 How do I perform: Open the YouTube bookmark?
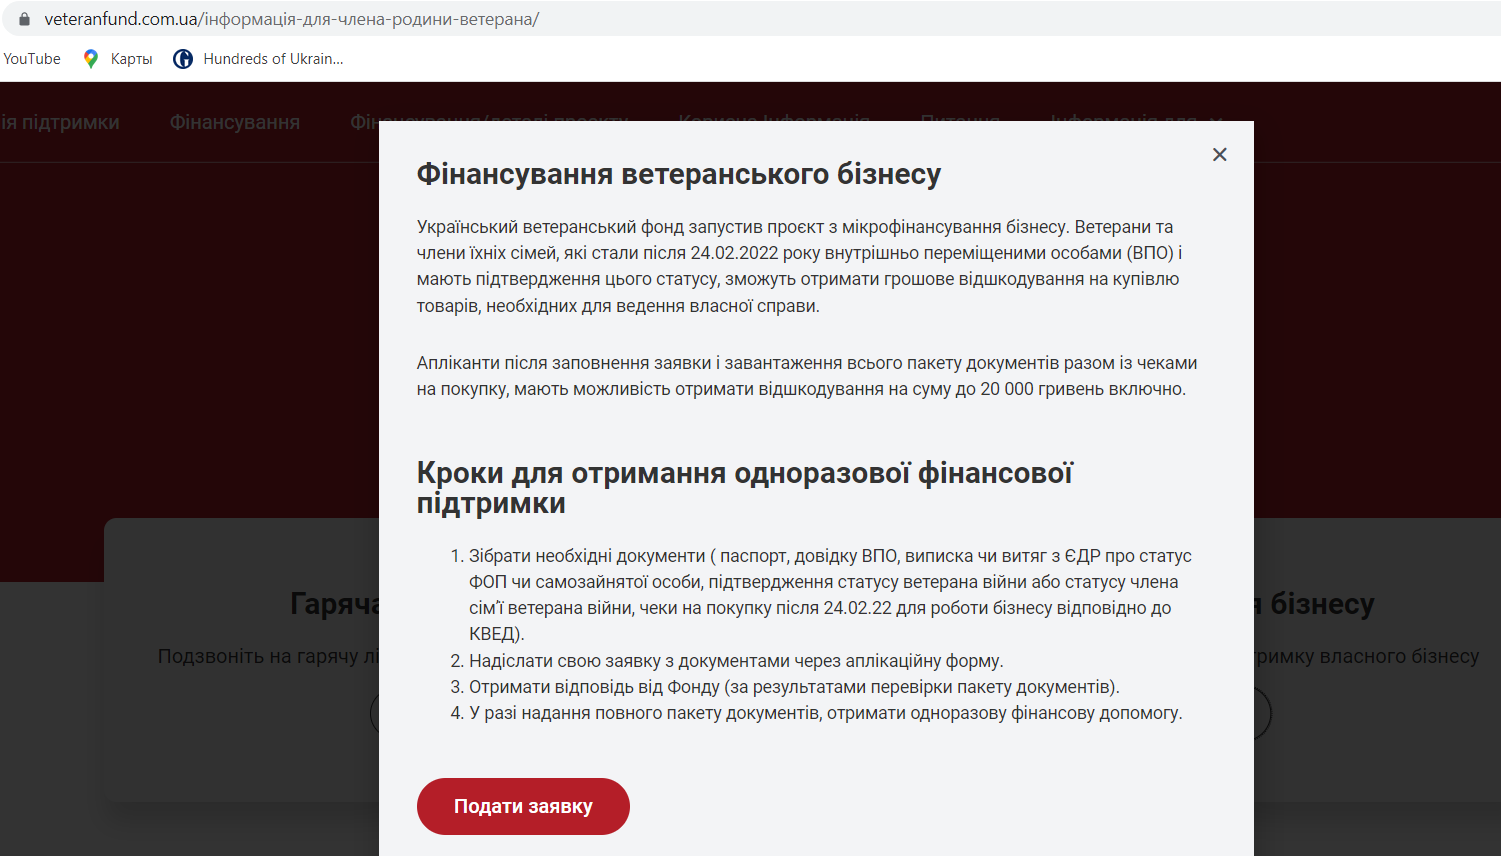pyautogui.click(x=32, y=59)
